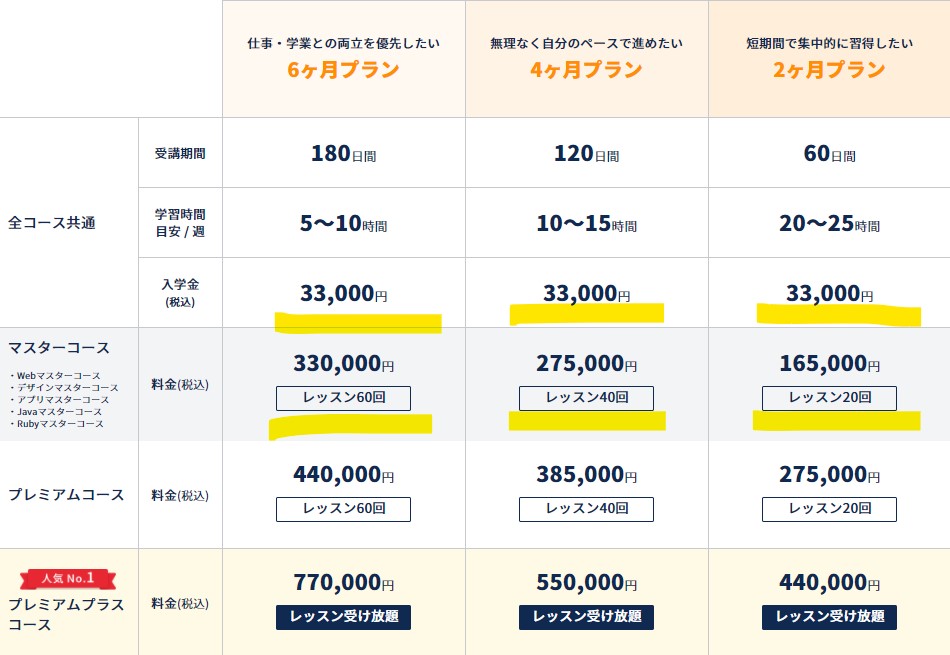Click レッスン受け放題 under 550,000円
The height and width of the screenshot is (655, 950).
[586, 617]
